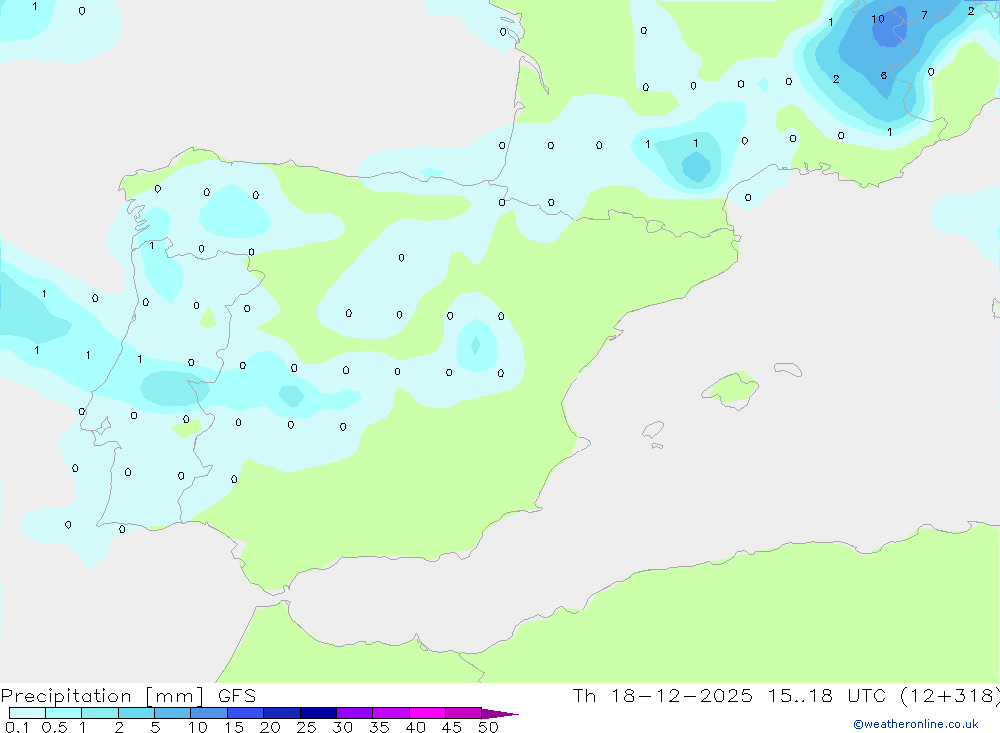Click the legend label '30'

point(343,727)
